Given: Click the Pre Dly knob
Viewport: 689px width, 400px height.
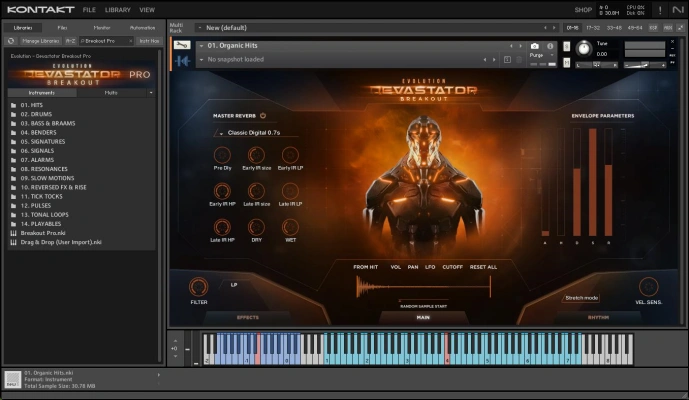Looking at the screenshot, I should tap(222, 155).
